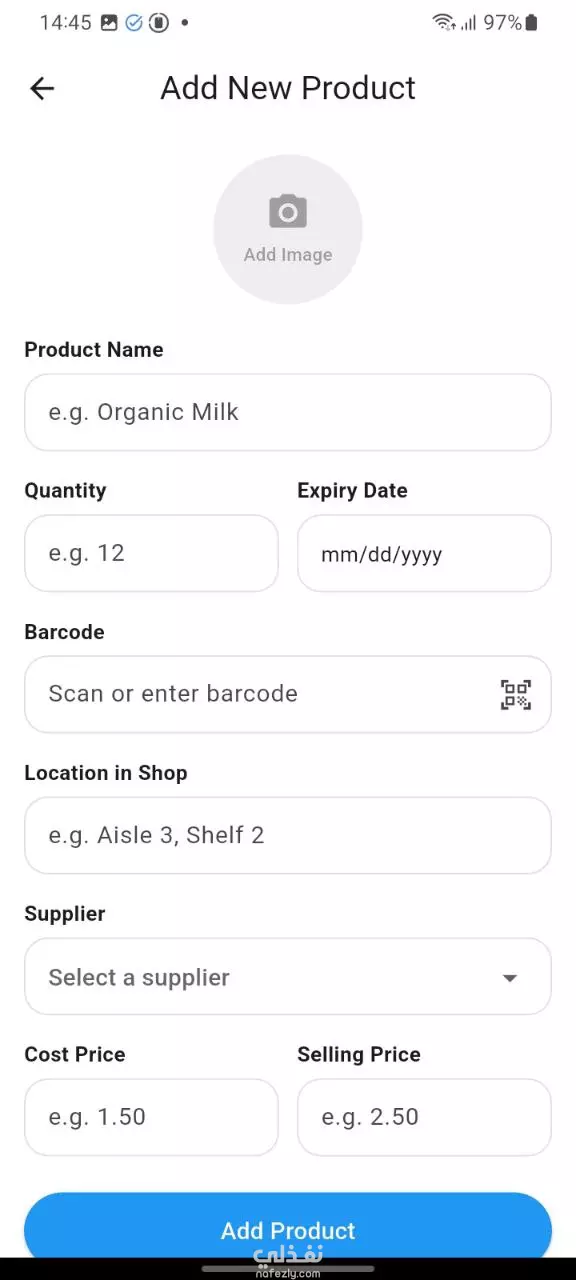Screen dimensions: 576x1280
Task: Select the Location in Shop field
Action: pos(288,835)
